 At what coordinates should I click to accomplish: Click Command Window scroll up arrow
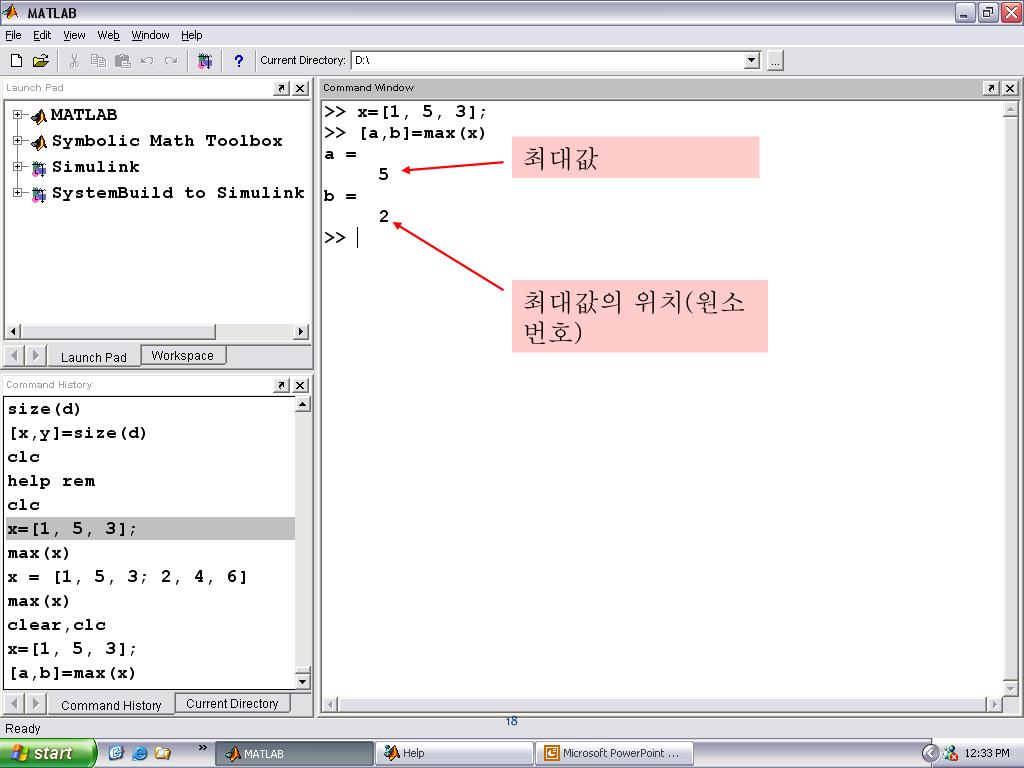[1010, 110]
